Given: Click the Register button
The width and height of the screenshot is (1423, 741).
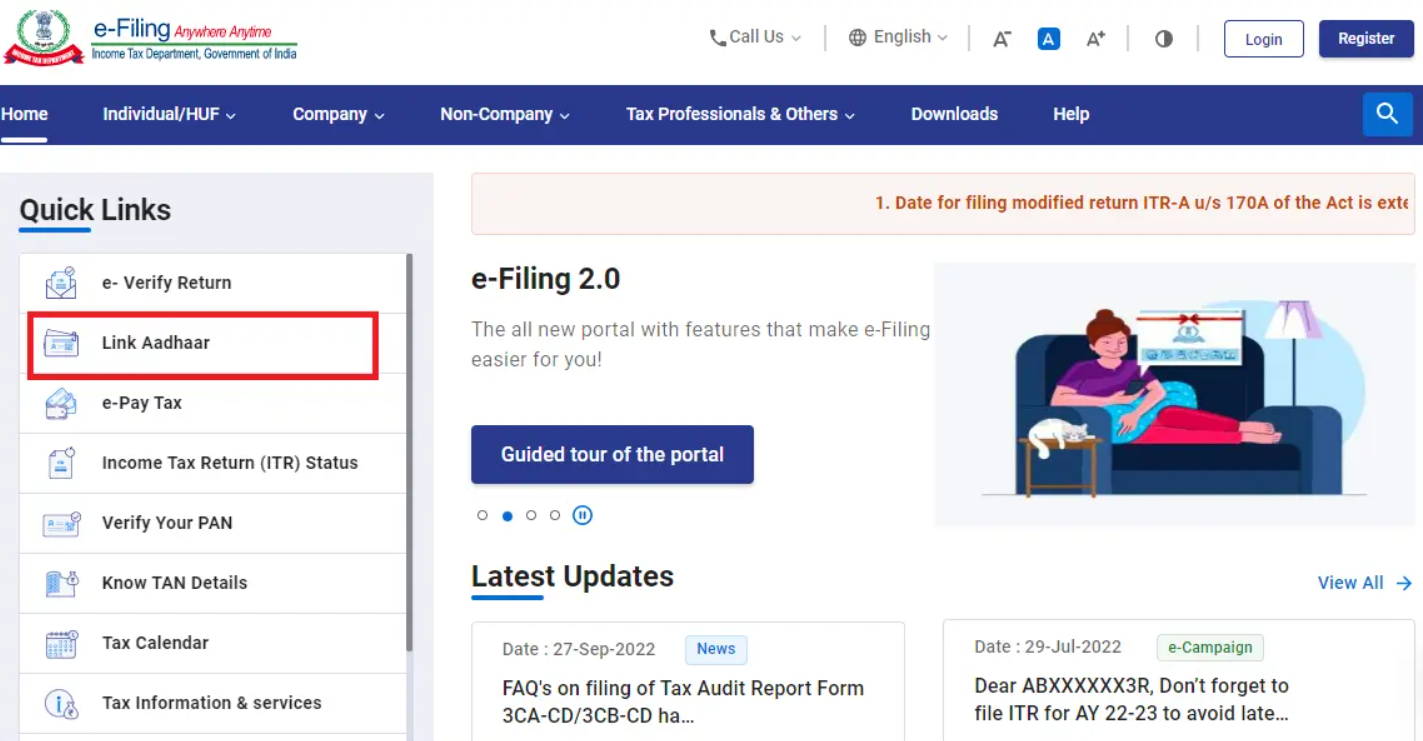Looking at the screenshot, I should [1366, 39].
